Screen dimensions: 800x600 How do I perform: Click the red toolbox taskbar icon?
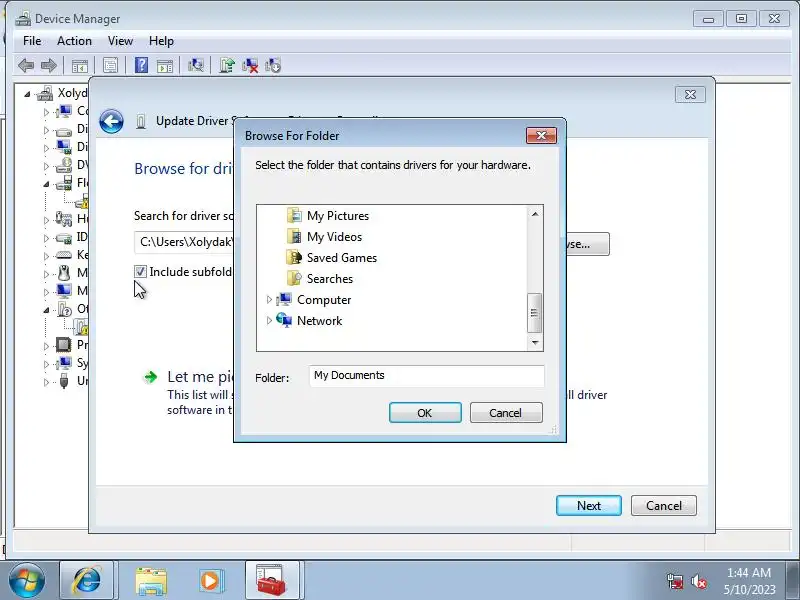click(271, 580)
